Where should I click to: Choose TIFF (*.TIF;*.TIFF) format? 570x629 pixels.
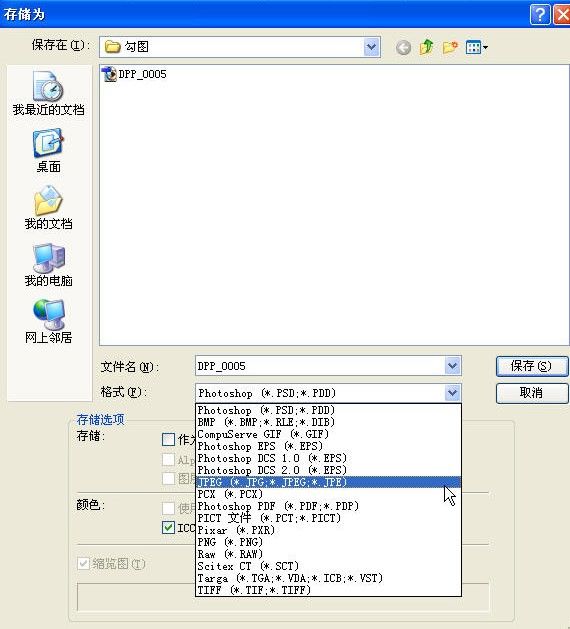(x=328, y=590)
